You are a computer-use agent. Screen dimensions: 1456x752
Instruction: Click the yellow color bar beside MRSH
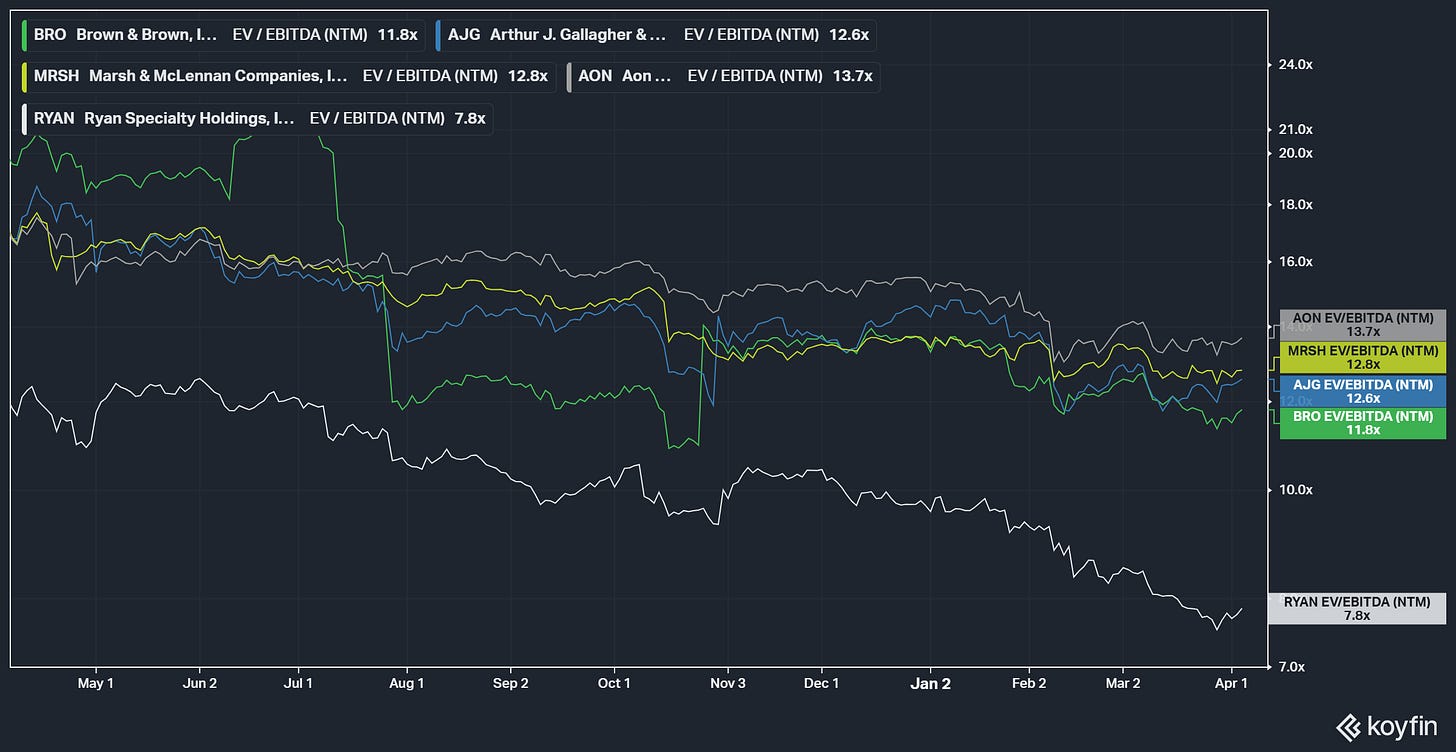[24, 76]
